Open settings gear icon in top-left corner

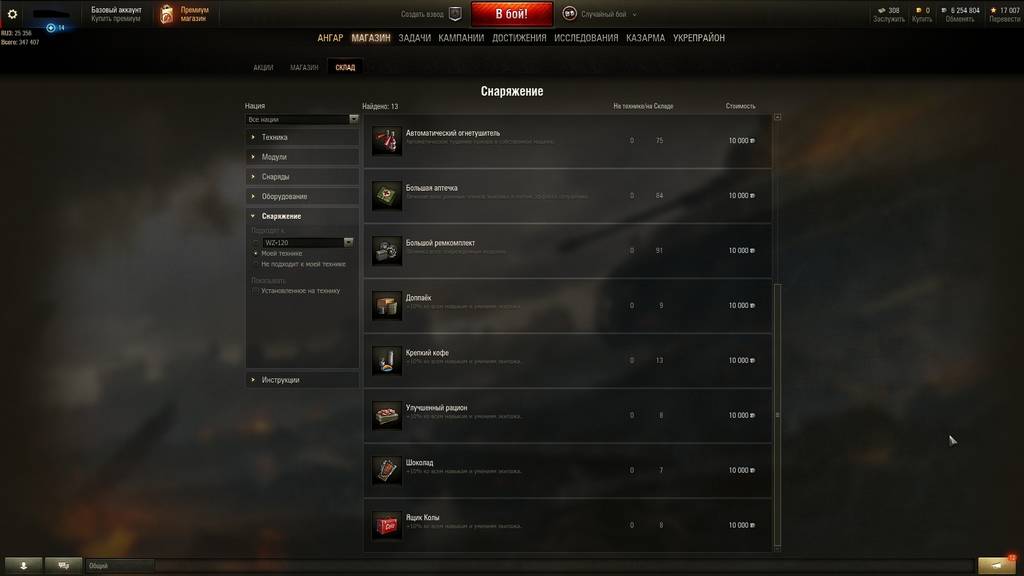click(x=12, y=14)
